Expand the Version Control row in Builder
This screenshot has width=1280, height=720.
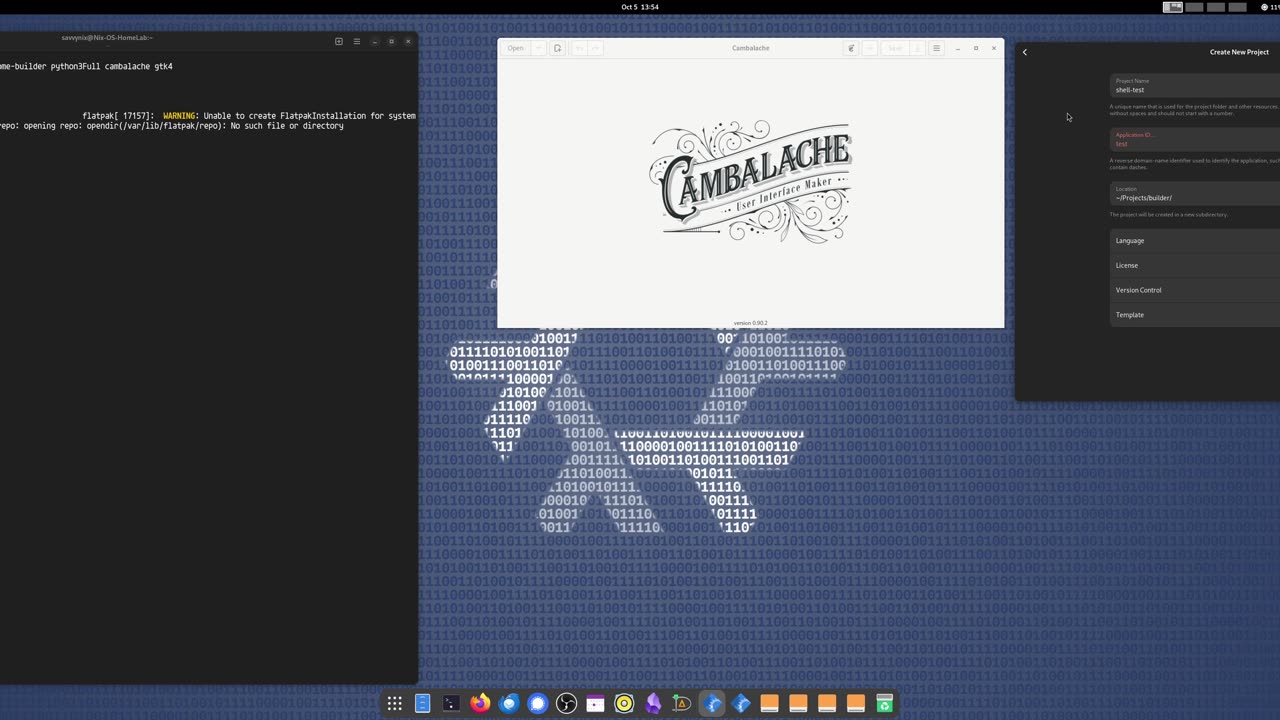[1195, 290]
